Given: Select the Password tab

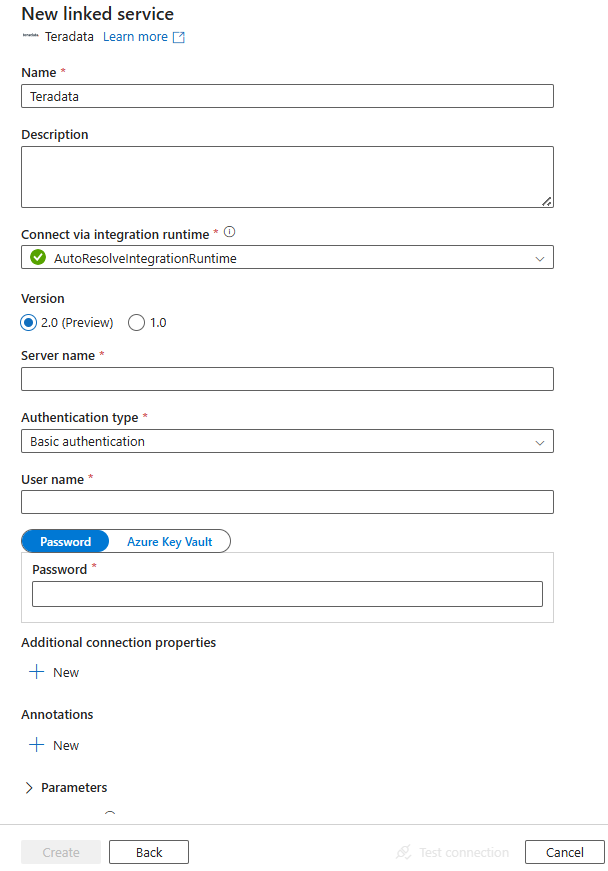Looking at the screenshot, I should tap(65, 541).
